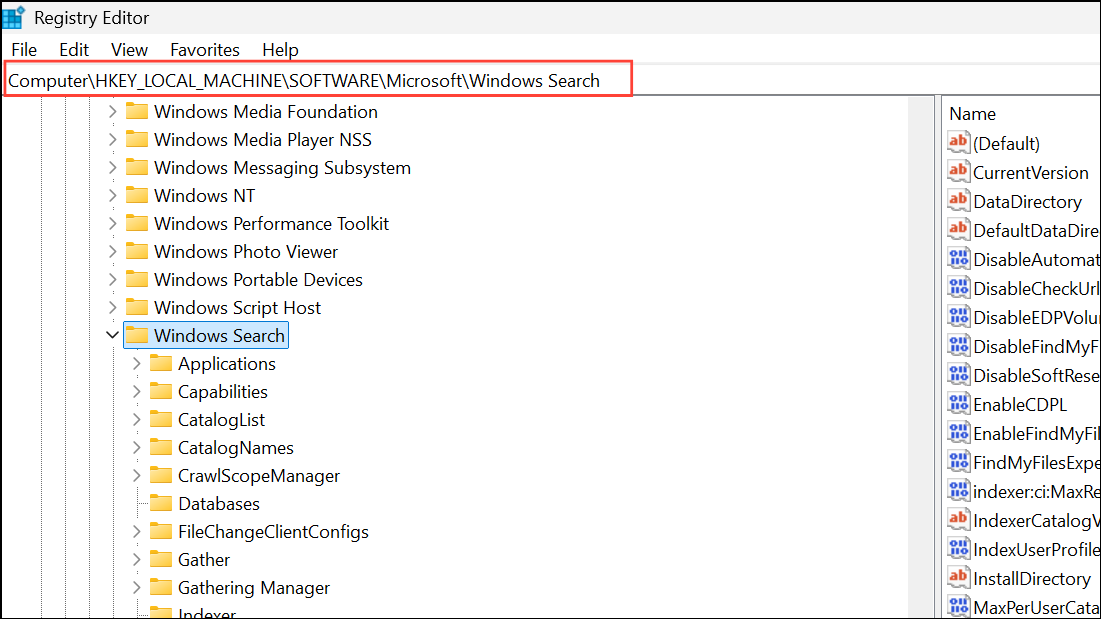Select the DisableEDPVolu value name
The image size is (1101, 619).
pyautogui.click(x=1036, y=317)
